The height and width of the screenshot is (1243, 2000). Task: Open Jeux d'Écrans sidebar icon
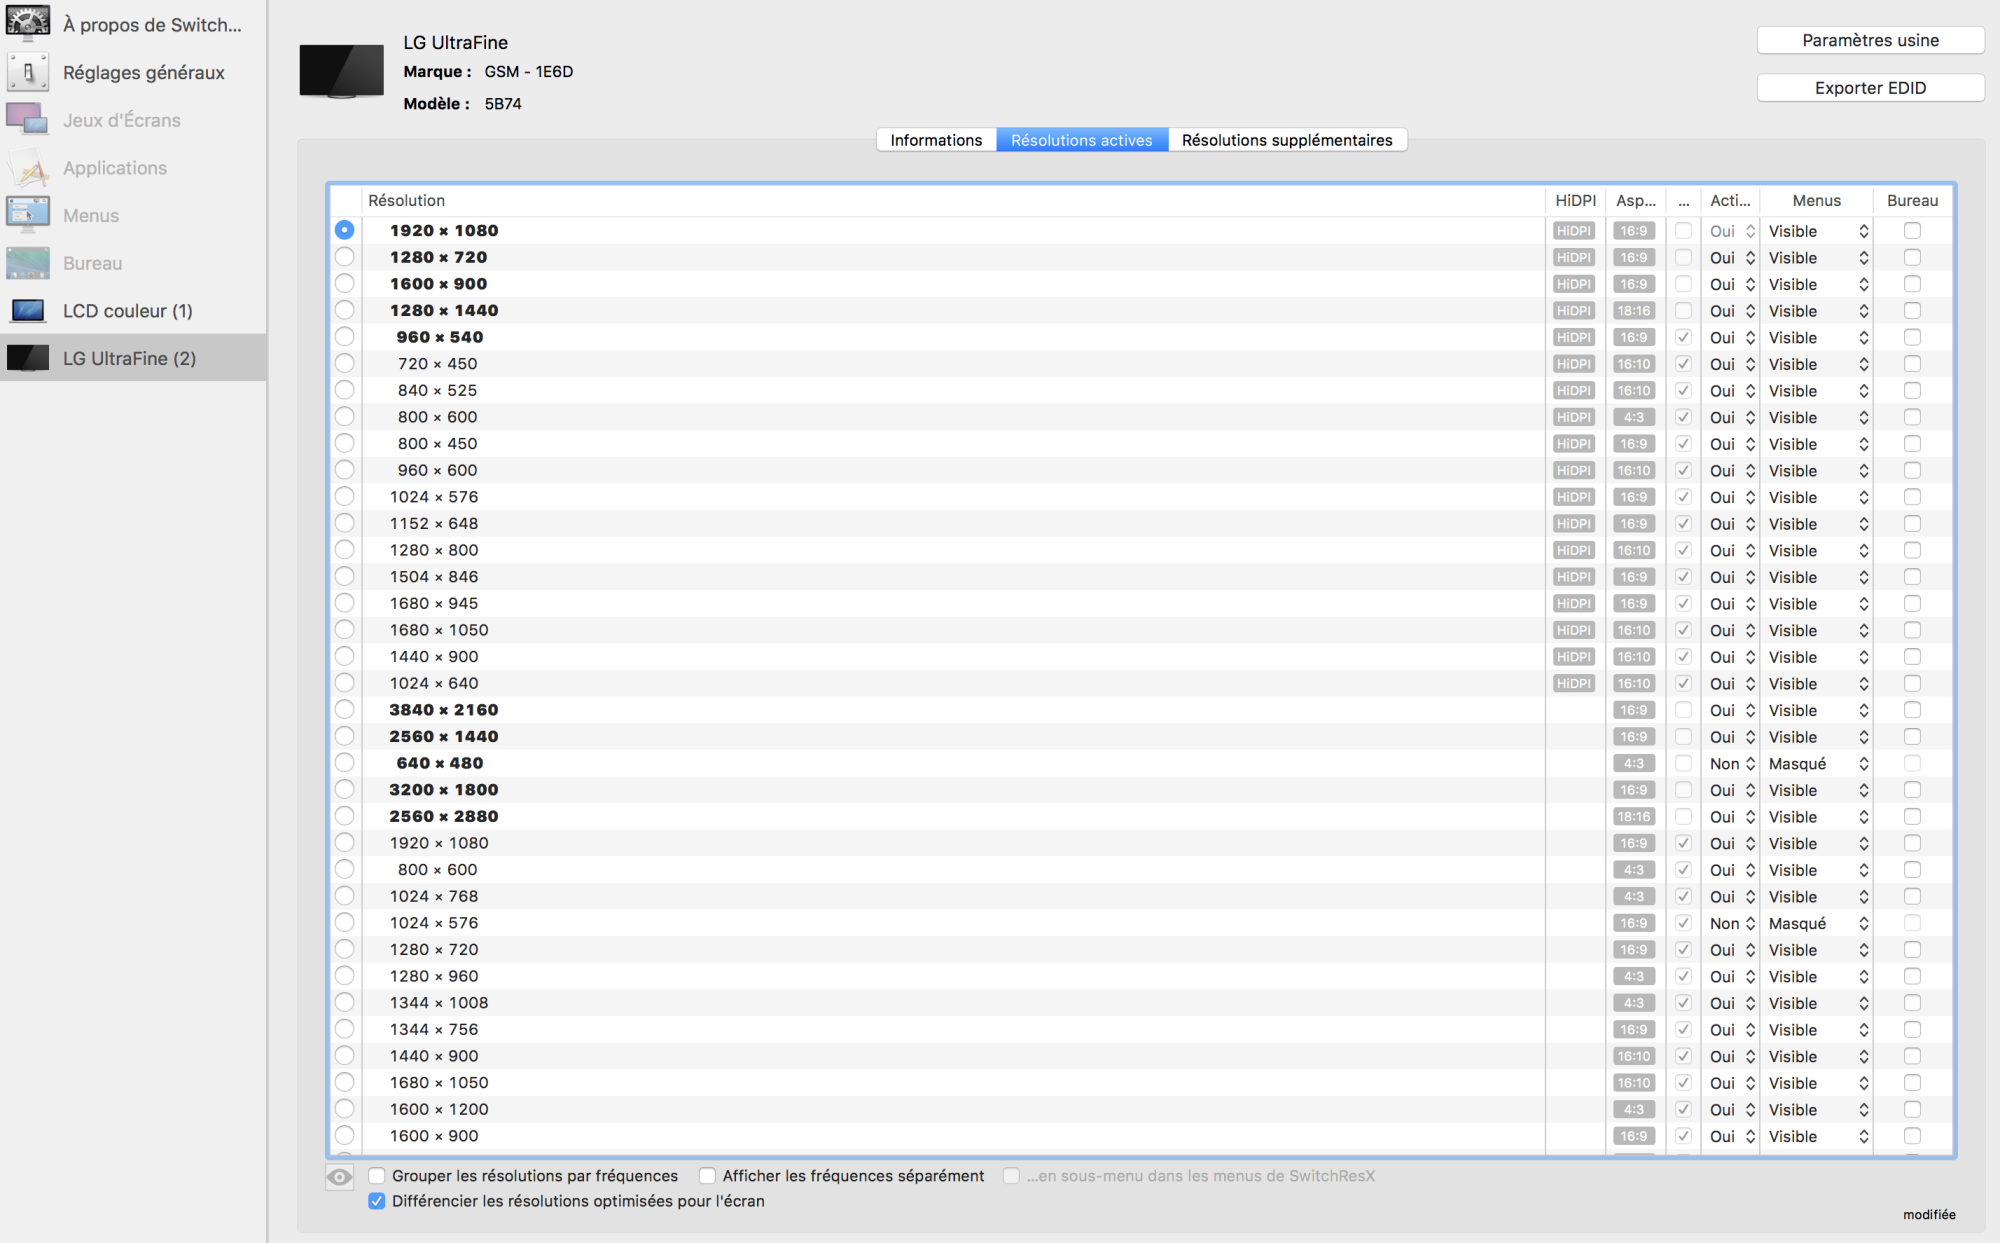pos(28,120)
